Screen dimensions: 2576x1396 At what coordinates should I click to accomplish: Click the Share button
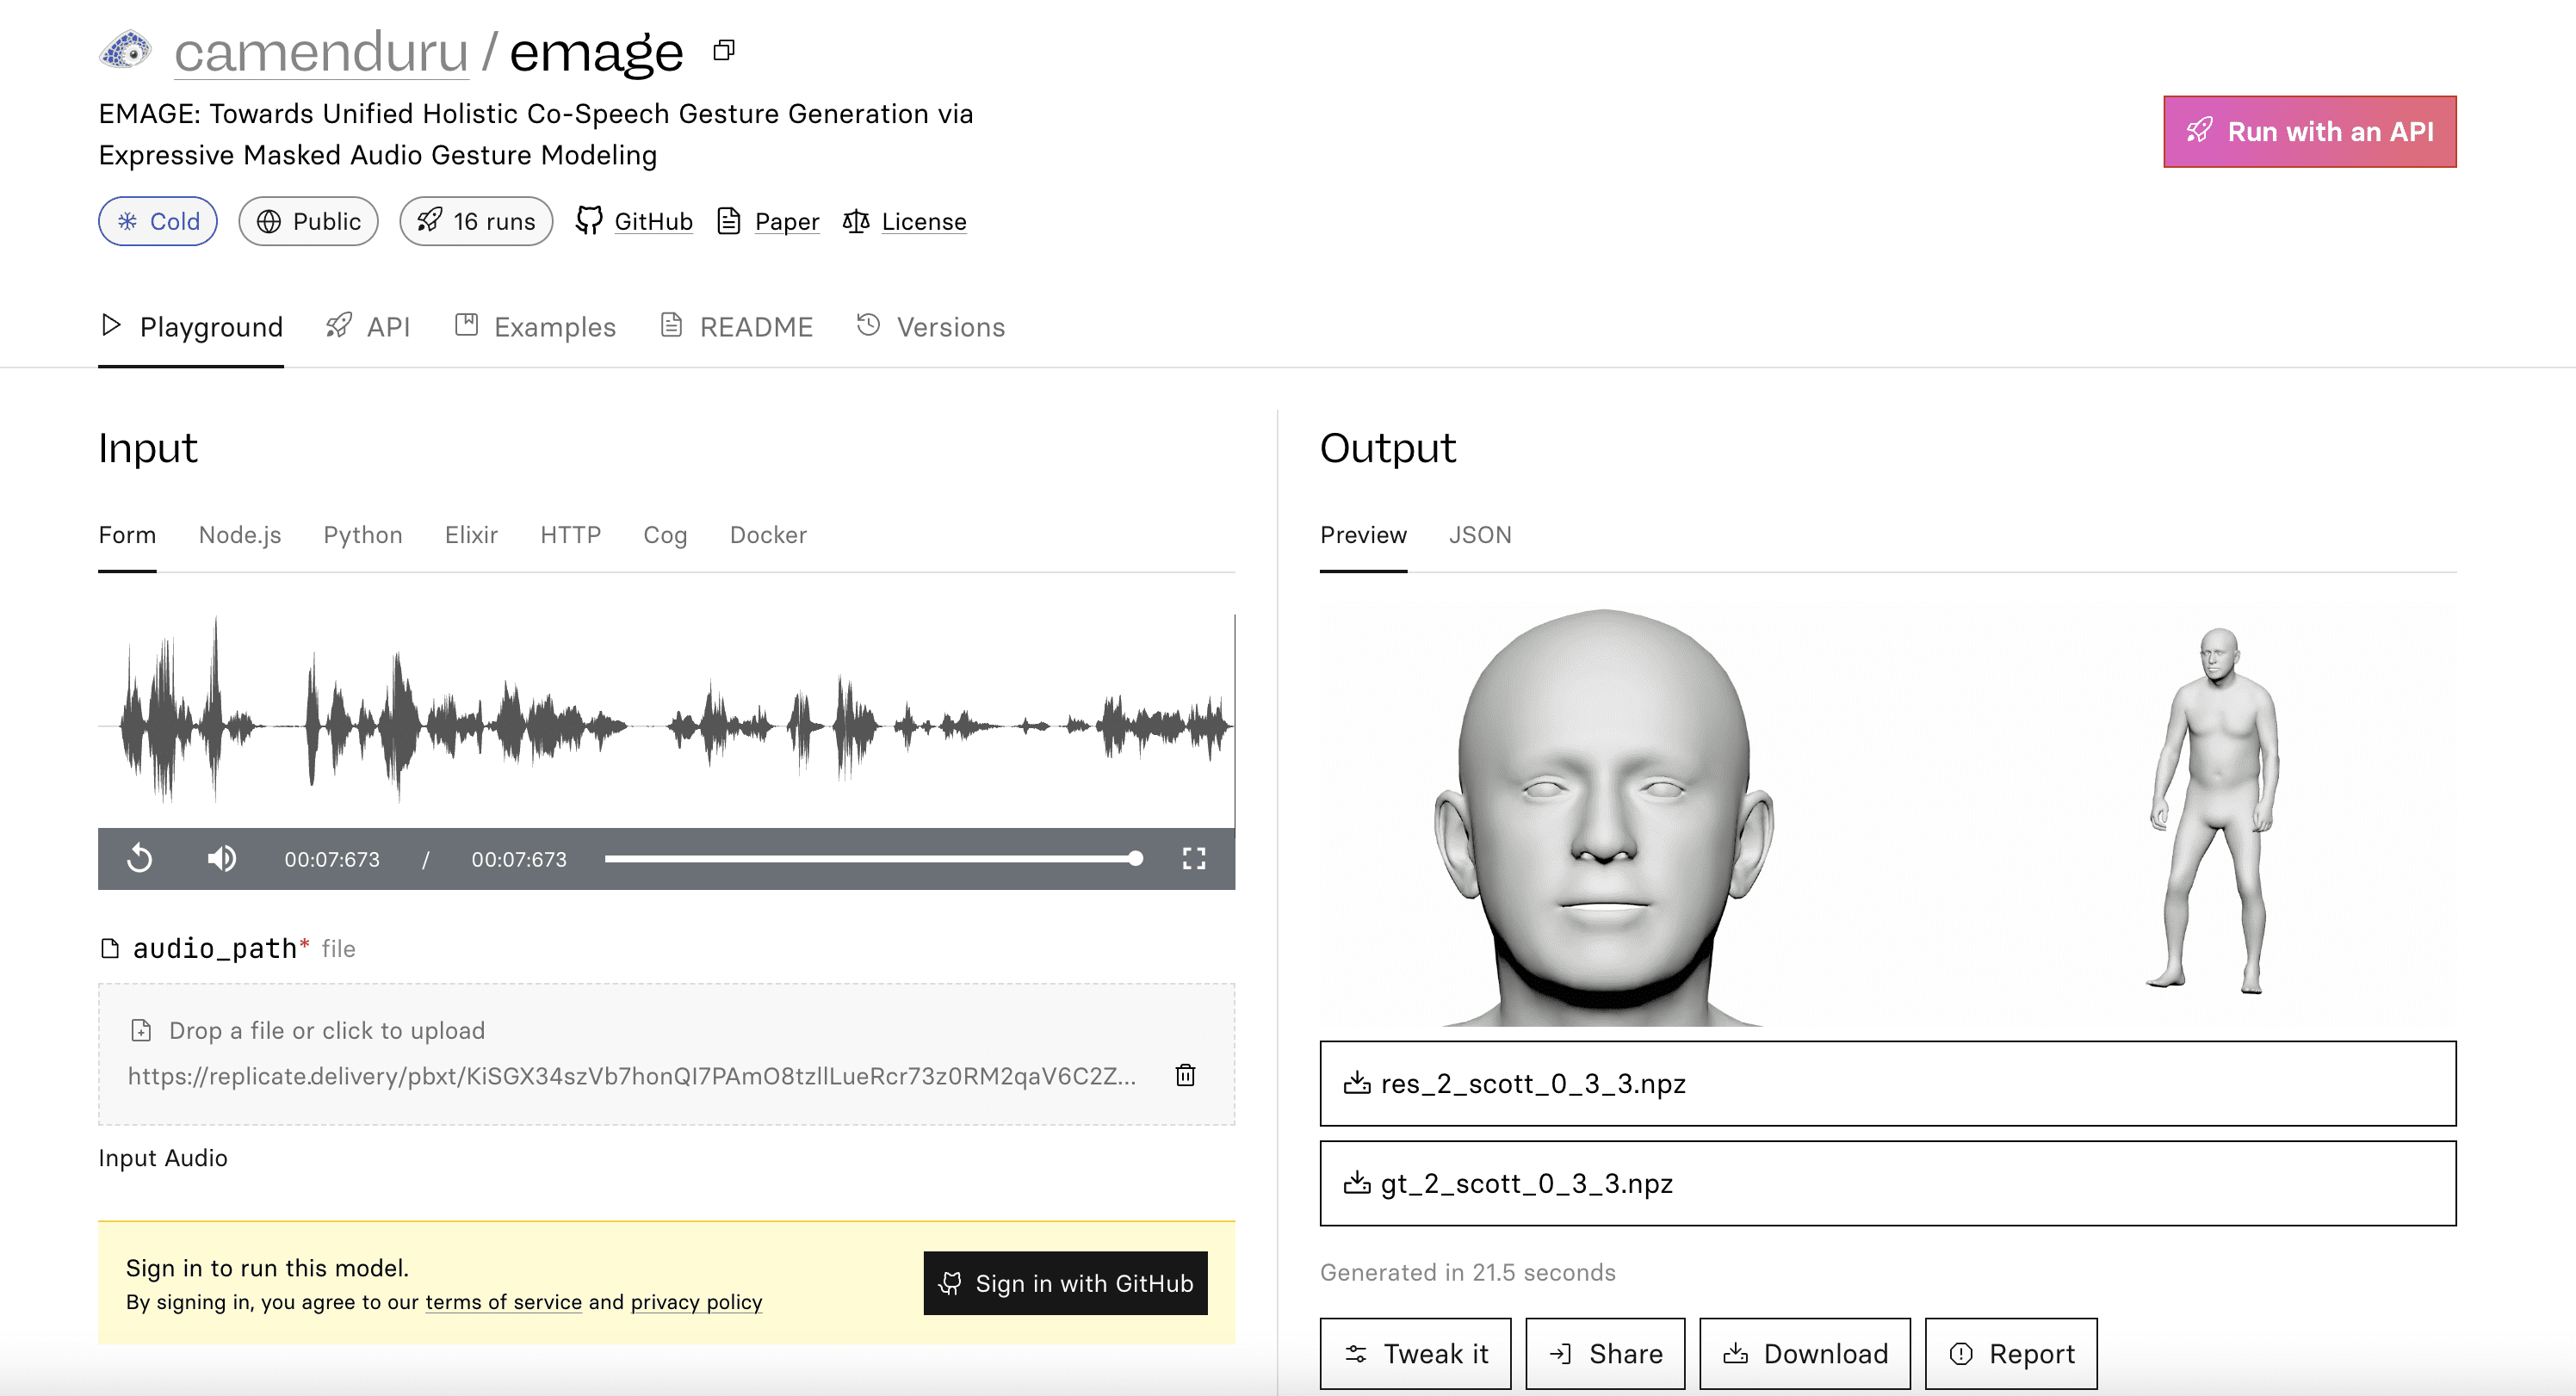click(1605, 1354)
